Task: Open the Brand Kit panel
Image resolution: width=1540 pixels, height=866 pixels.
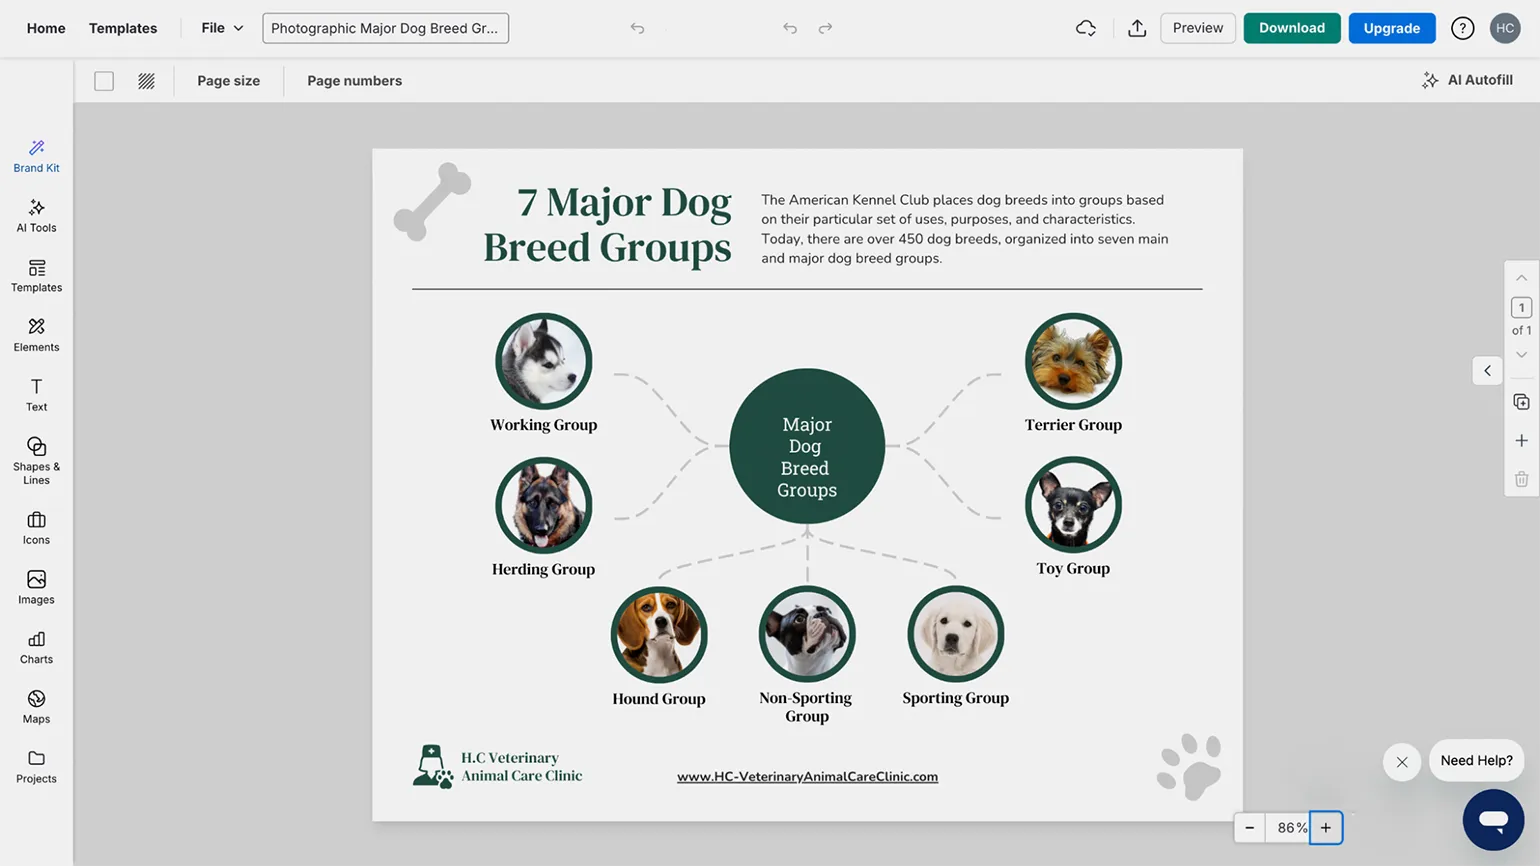Action: point(36,156)
